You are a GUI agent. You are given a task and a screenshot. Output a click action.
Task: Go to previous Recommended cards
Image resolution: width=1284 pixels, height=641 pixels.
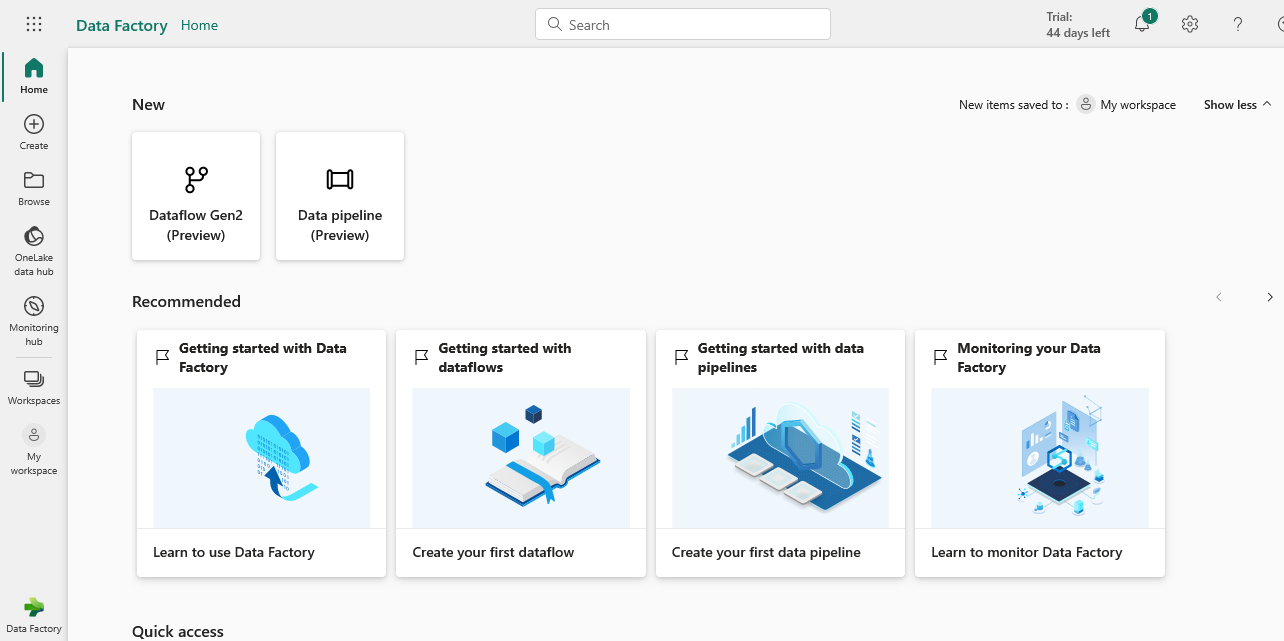[1218, 297]
